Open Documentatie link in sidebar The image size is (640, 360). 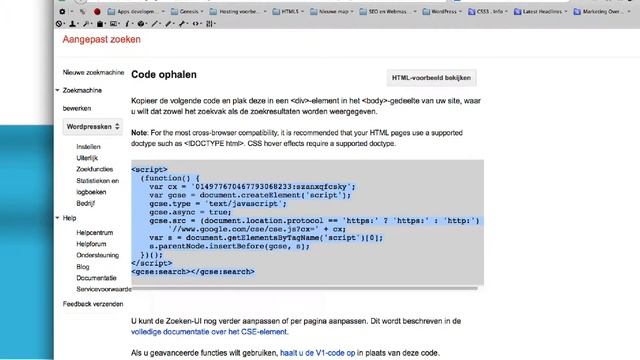pos(96,278)
